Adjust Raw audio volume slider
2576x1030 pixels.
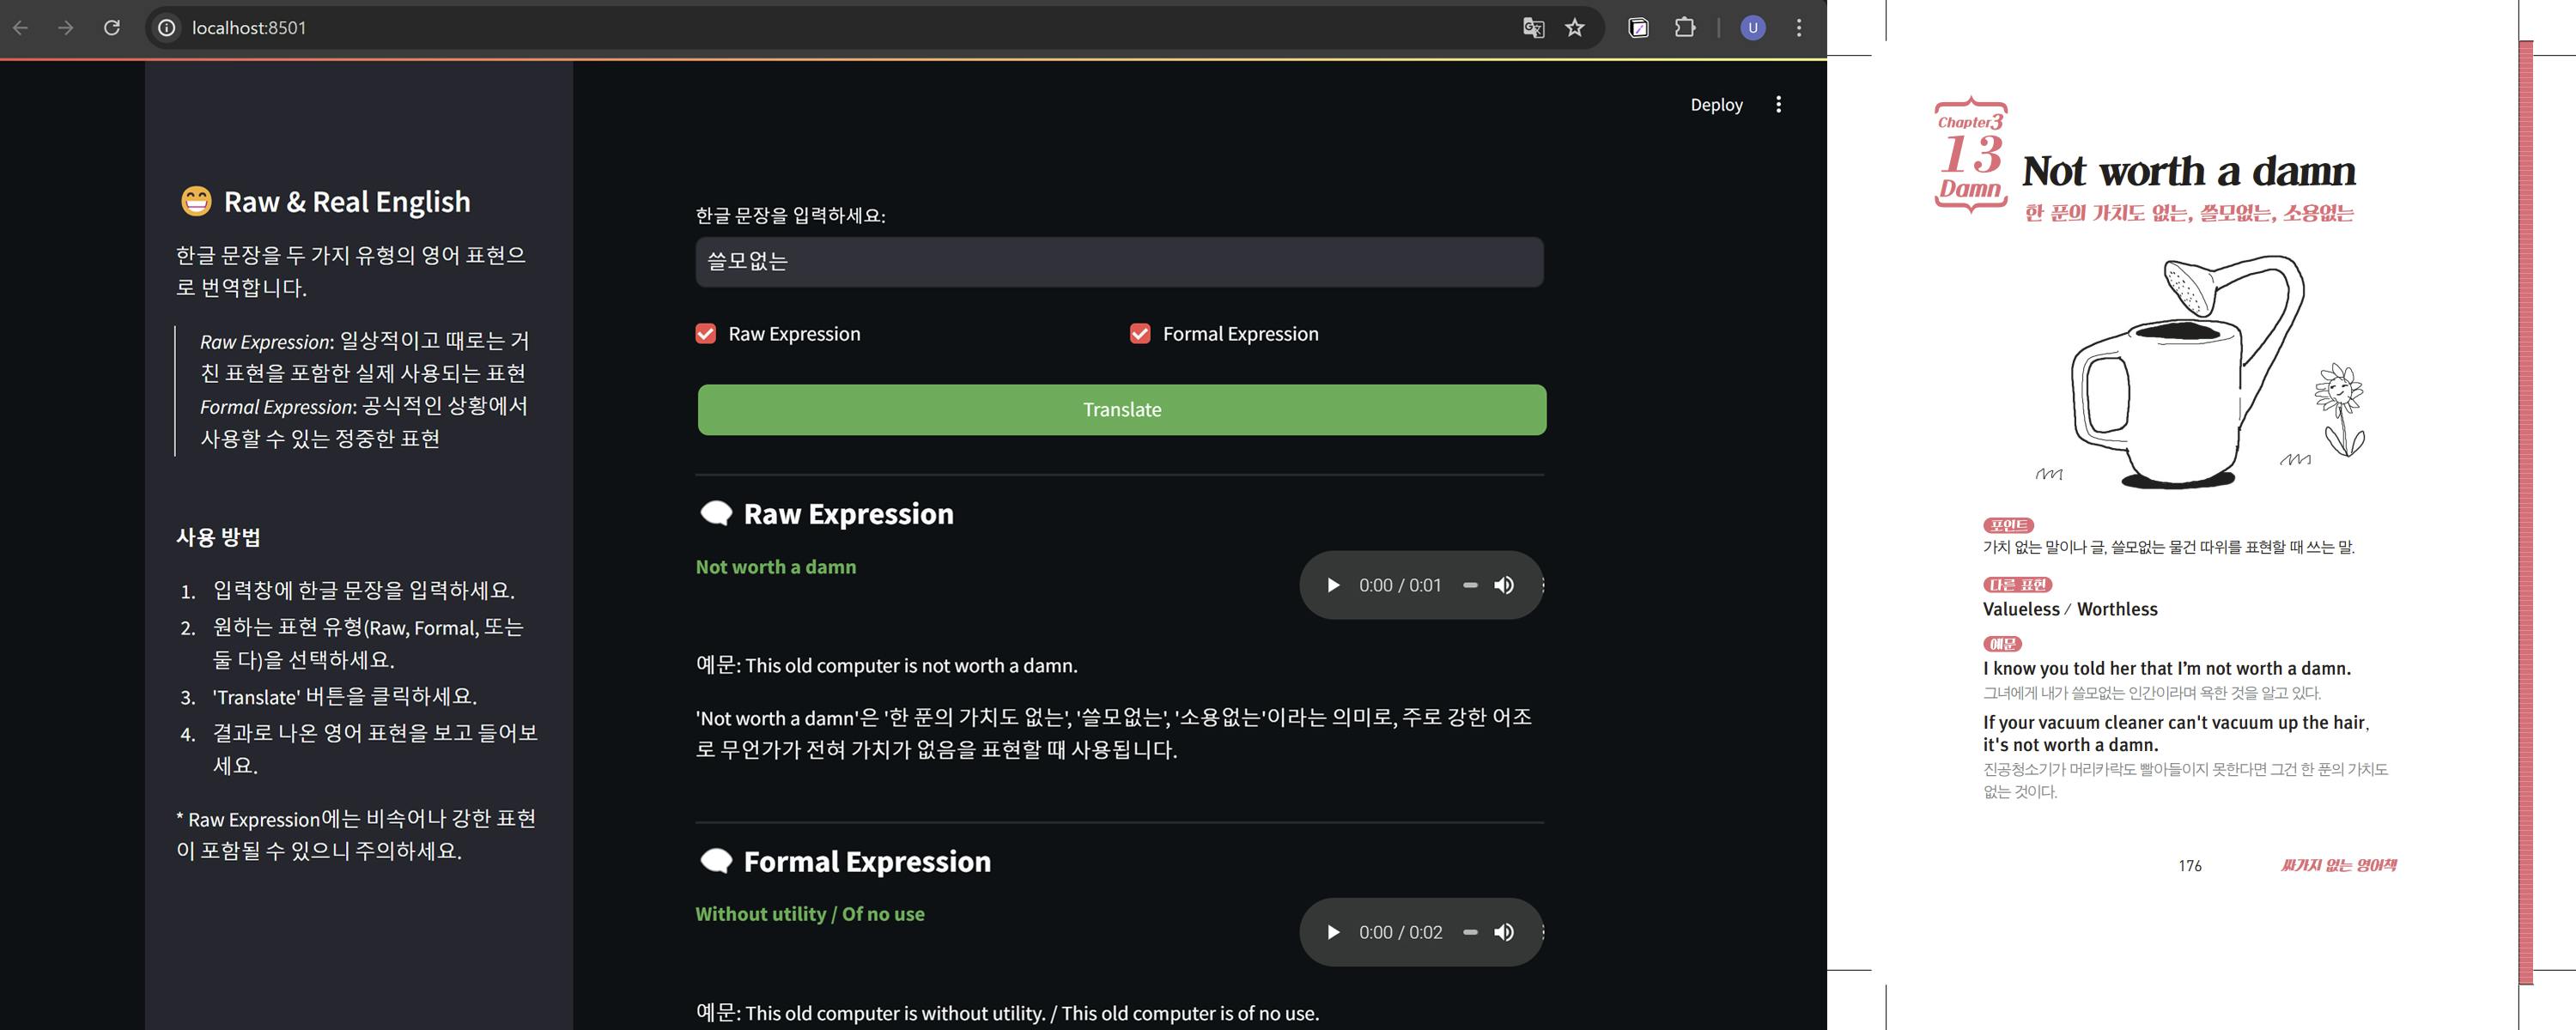point(1470,585)
